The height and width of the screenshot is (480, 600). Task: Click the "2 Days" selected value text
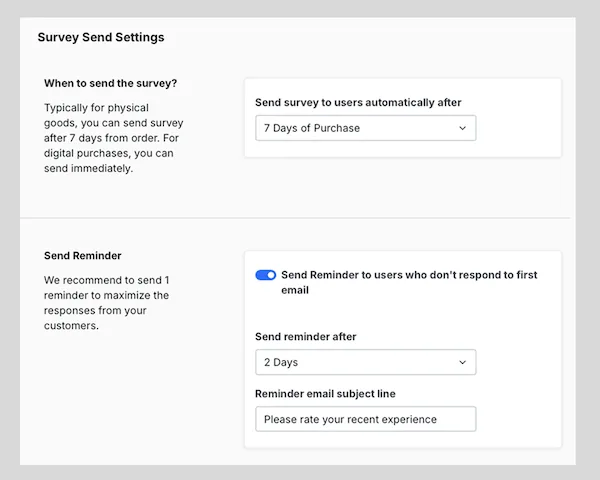[x=281, y=362]
